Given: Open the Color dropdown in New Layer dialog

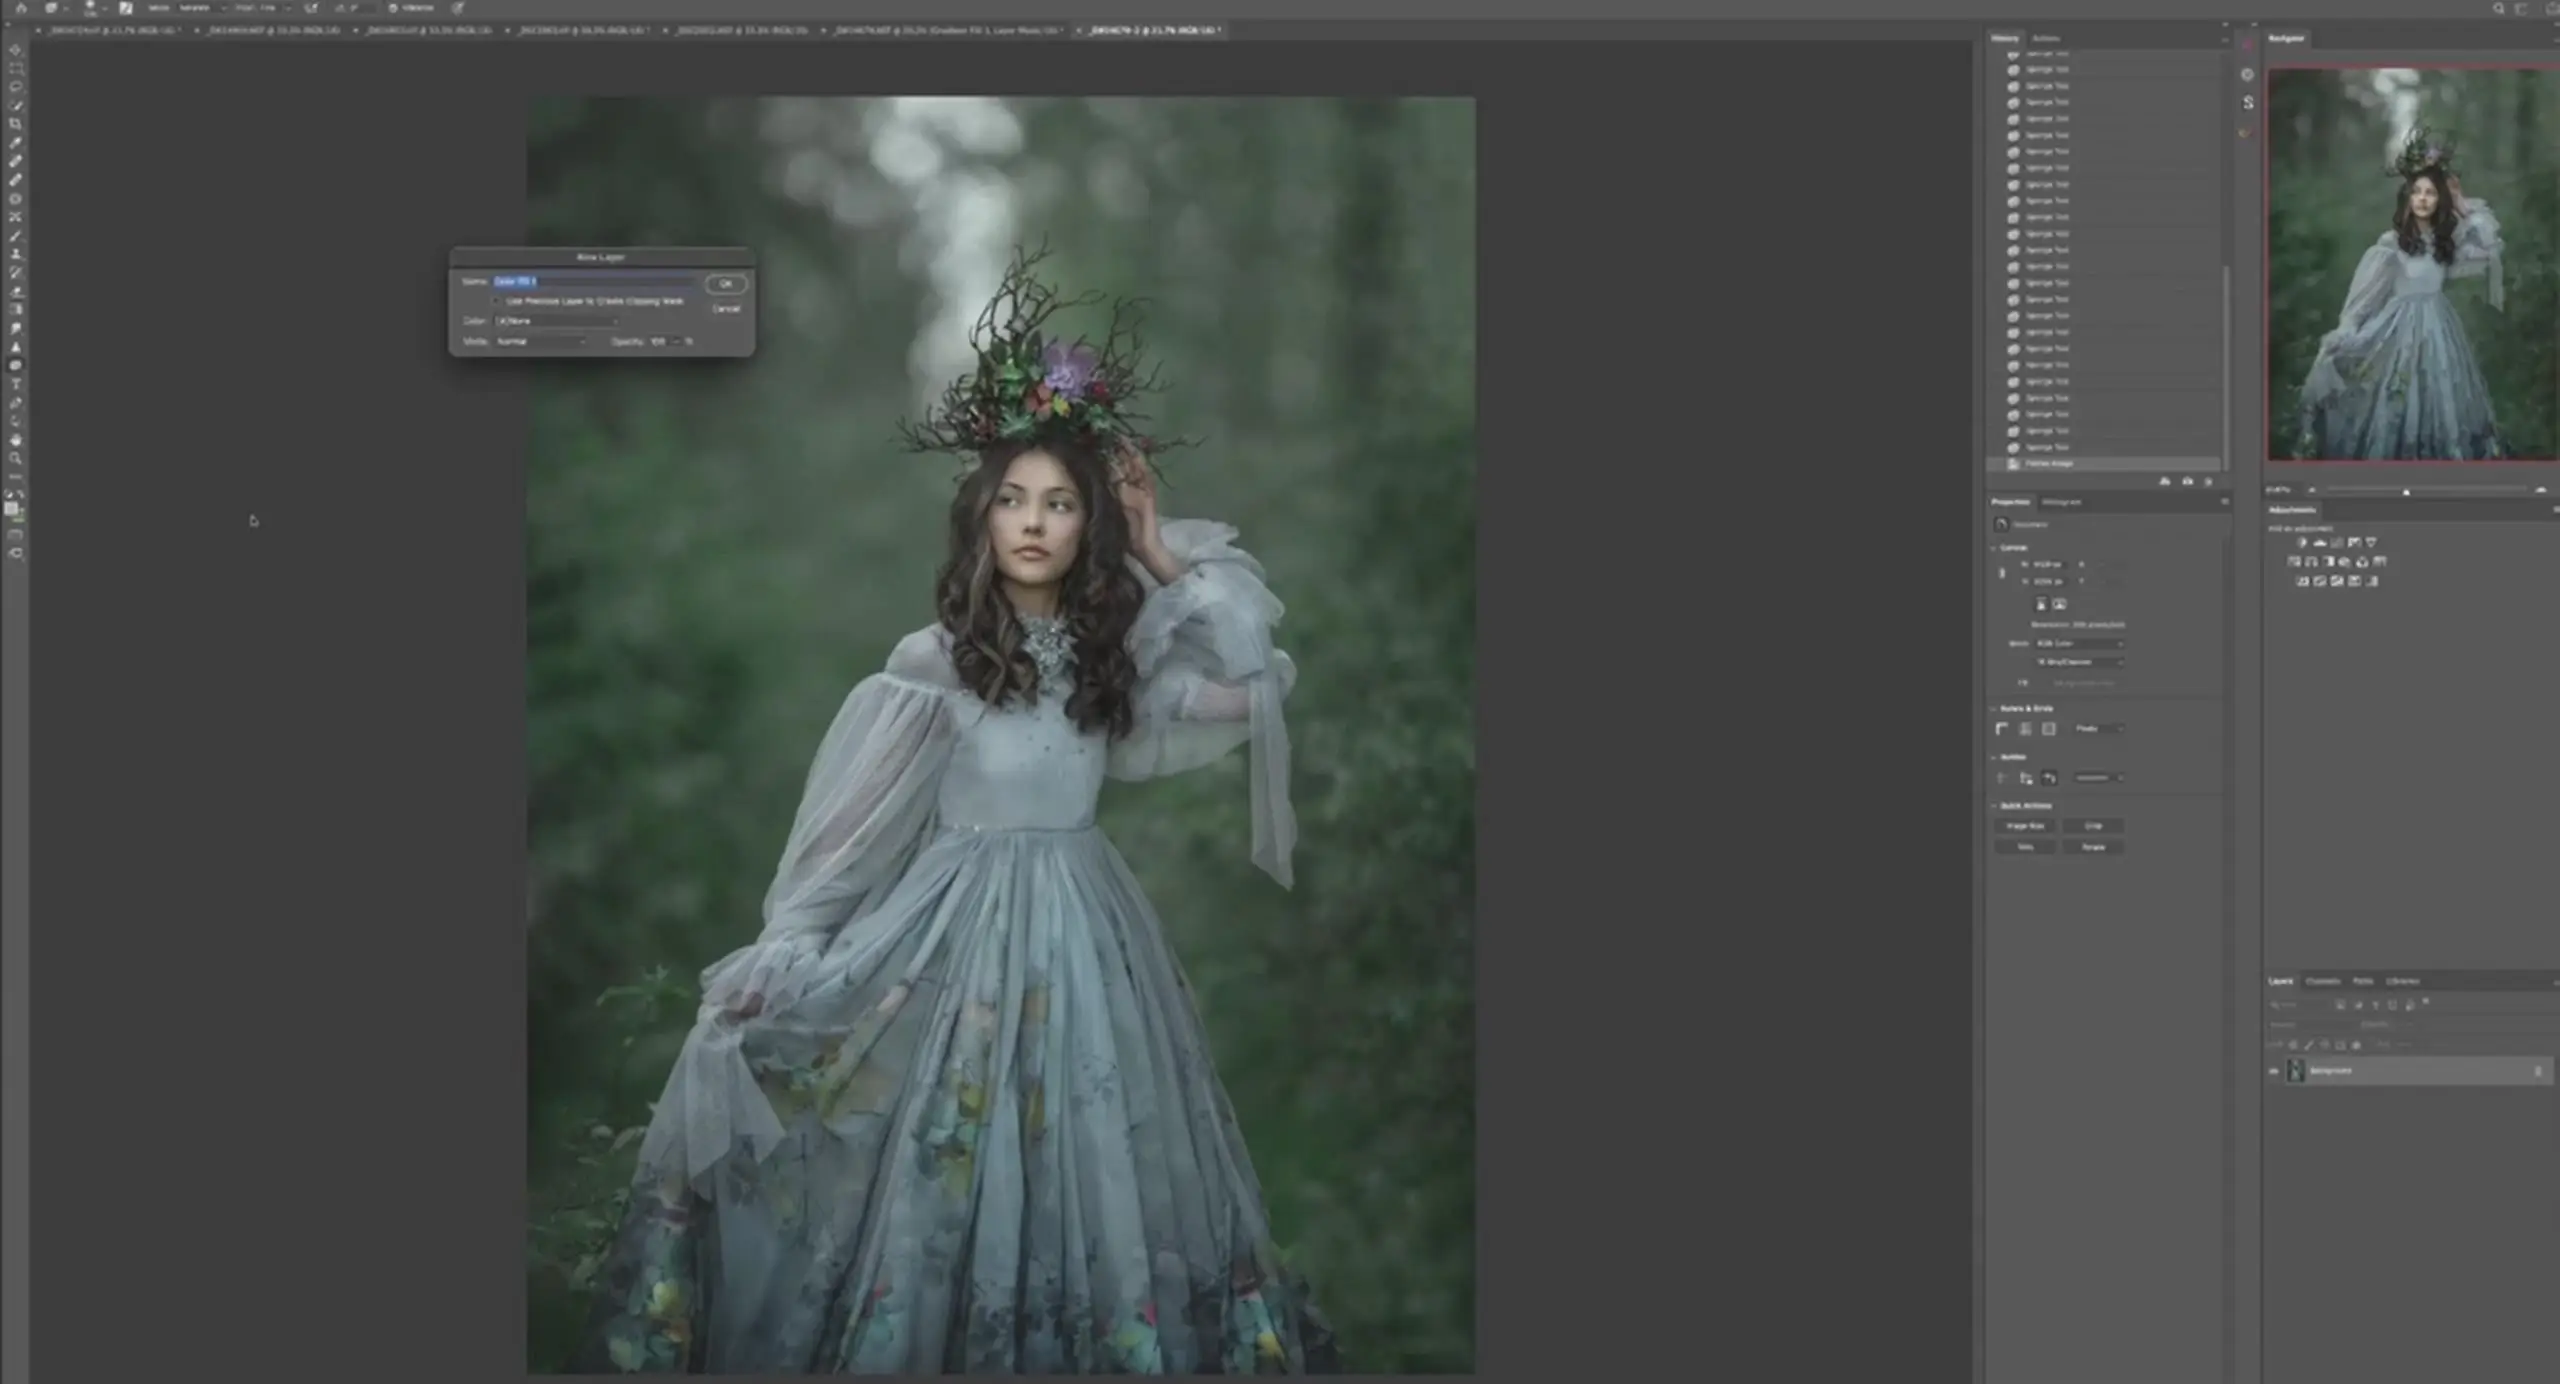Looking at the screenshot, I should tap(557, 321).
